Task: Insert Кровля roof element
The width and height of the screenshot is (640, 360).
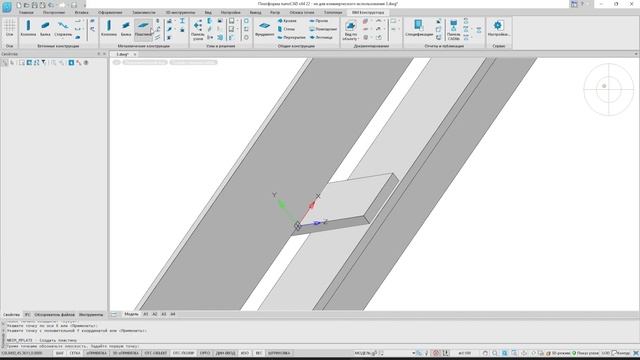Action: 287,21
